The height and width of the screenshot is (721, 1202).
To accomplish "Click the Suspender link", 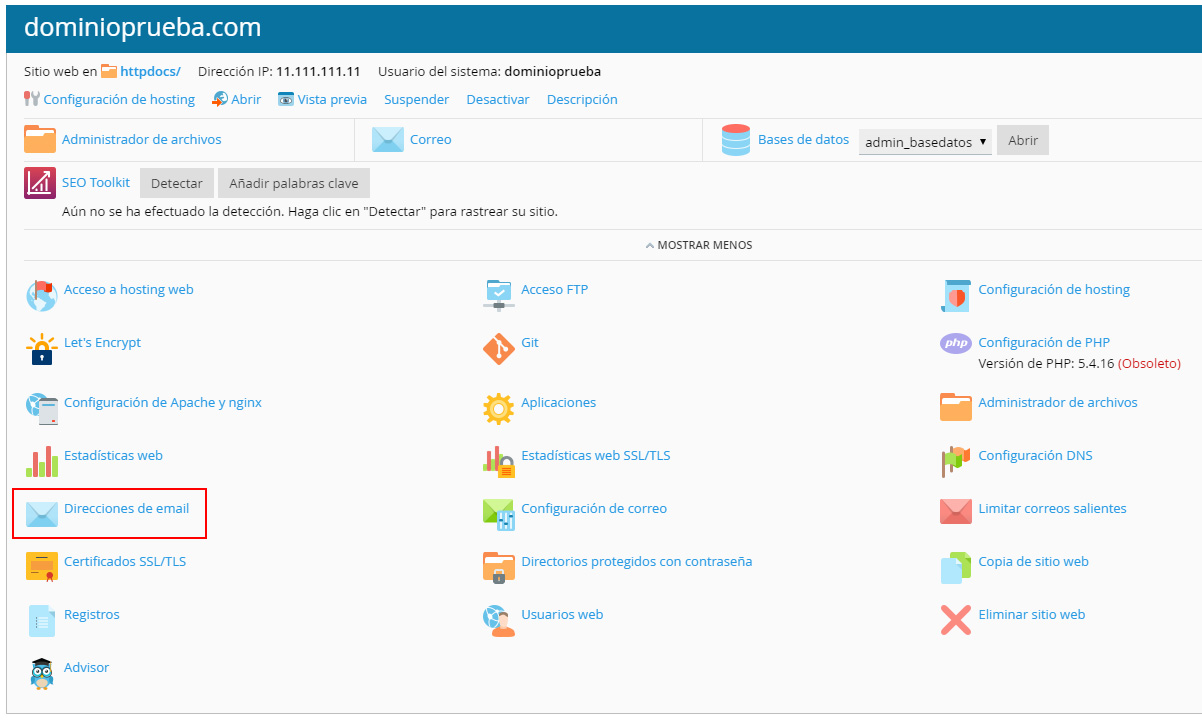I will pos(416,100).
